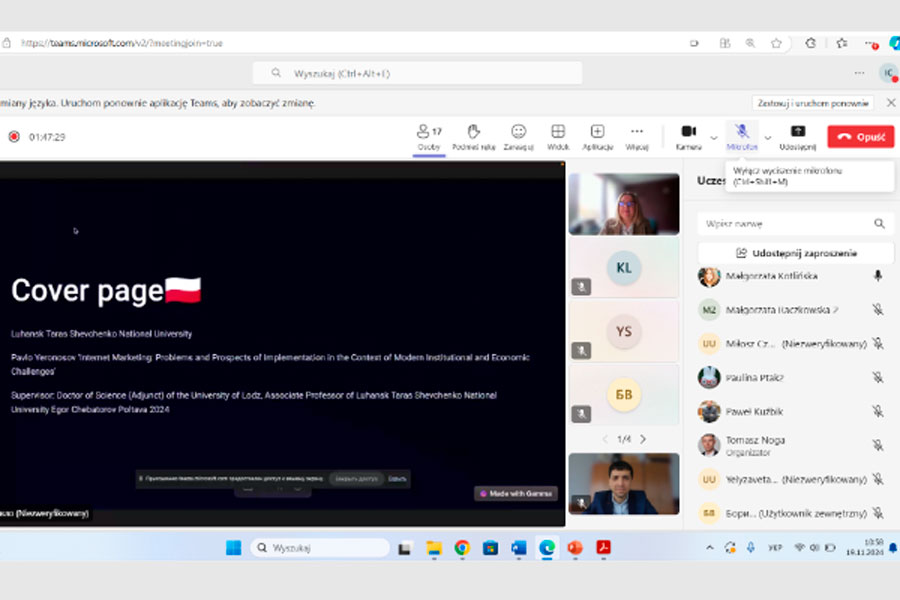The image size is (900, 600).
Task: Click the search magnifier in participant box
Action: point(879,224)
